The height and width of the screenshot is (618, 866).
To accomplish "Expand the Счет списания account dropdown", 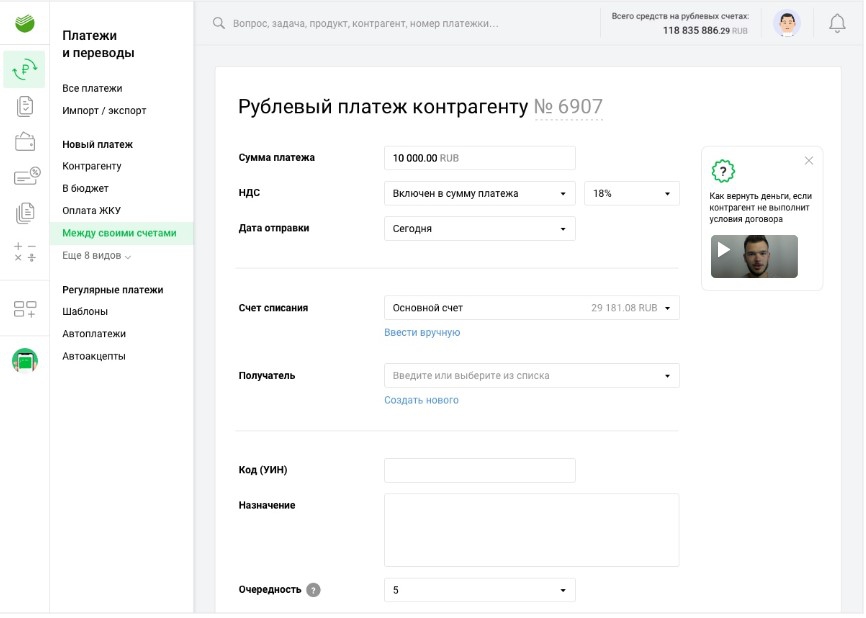I will [531, 308].
